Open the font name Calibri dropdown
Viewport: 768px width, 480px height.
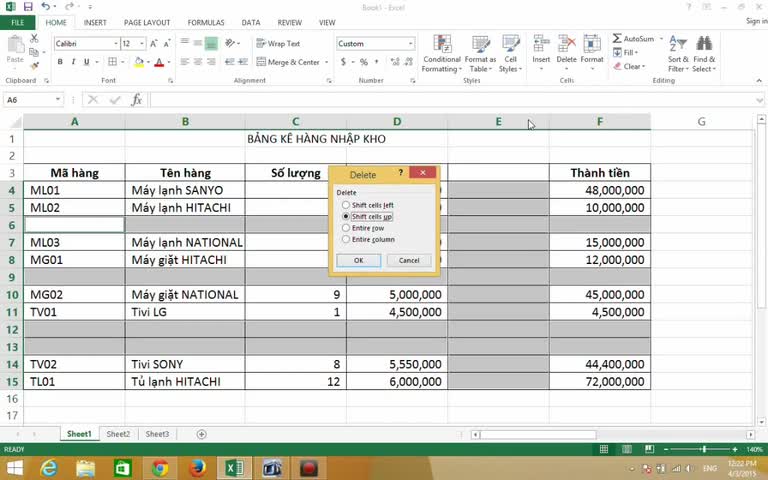(x=116, y=44)
